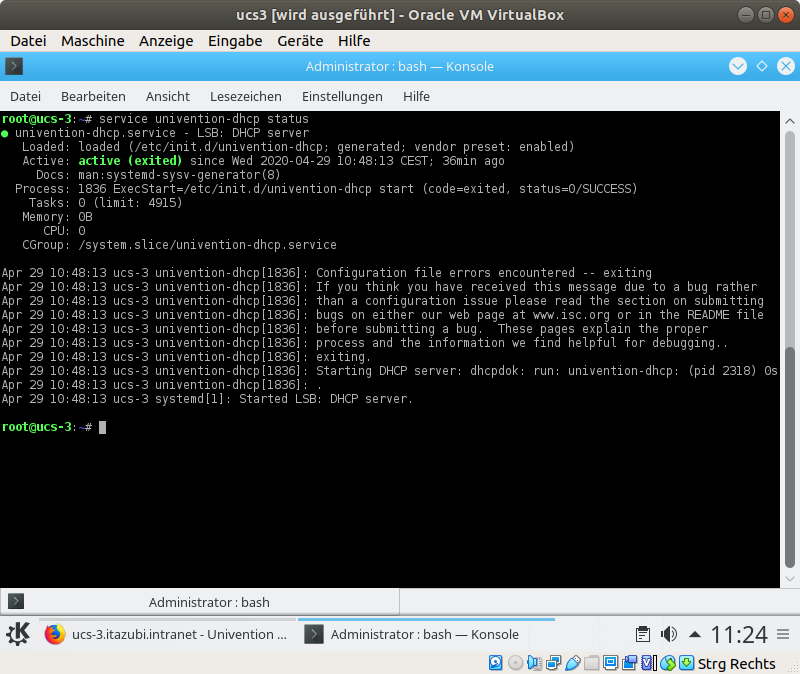Image resolution: width=800 pixels, height=674 pixels.
Task: Open VirtualBox Datei menu
Action: [x=28, y=41]
